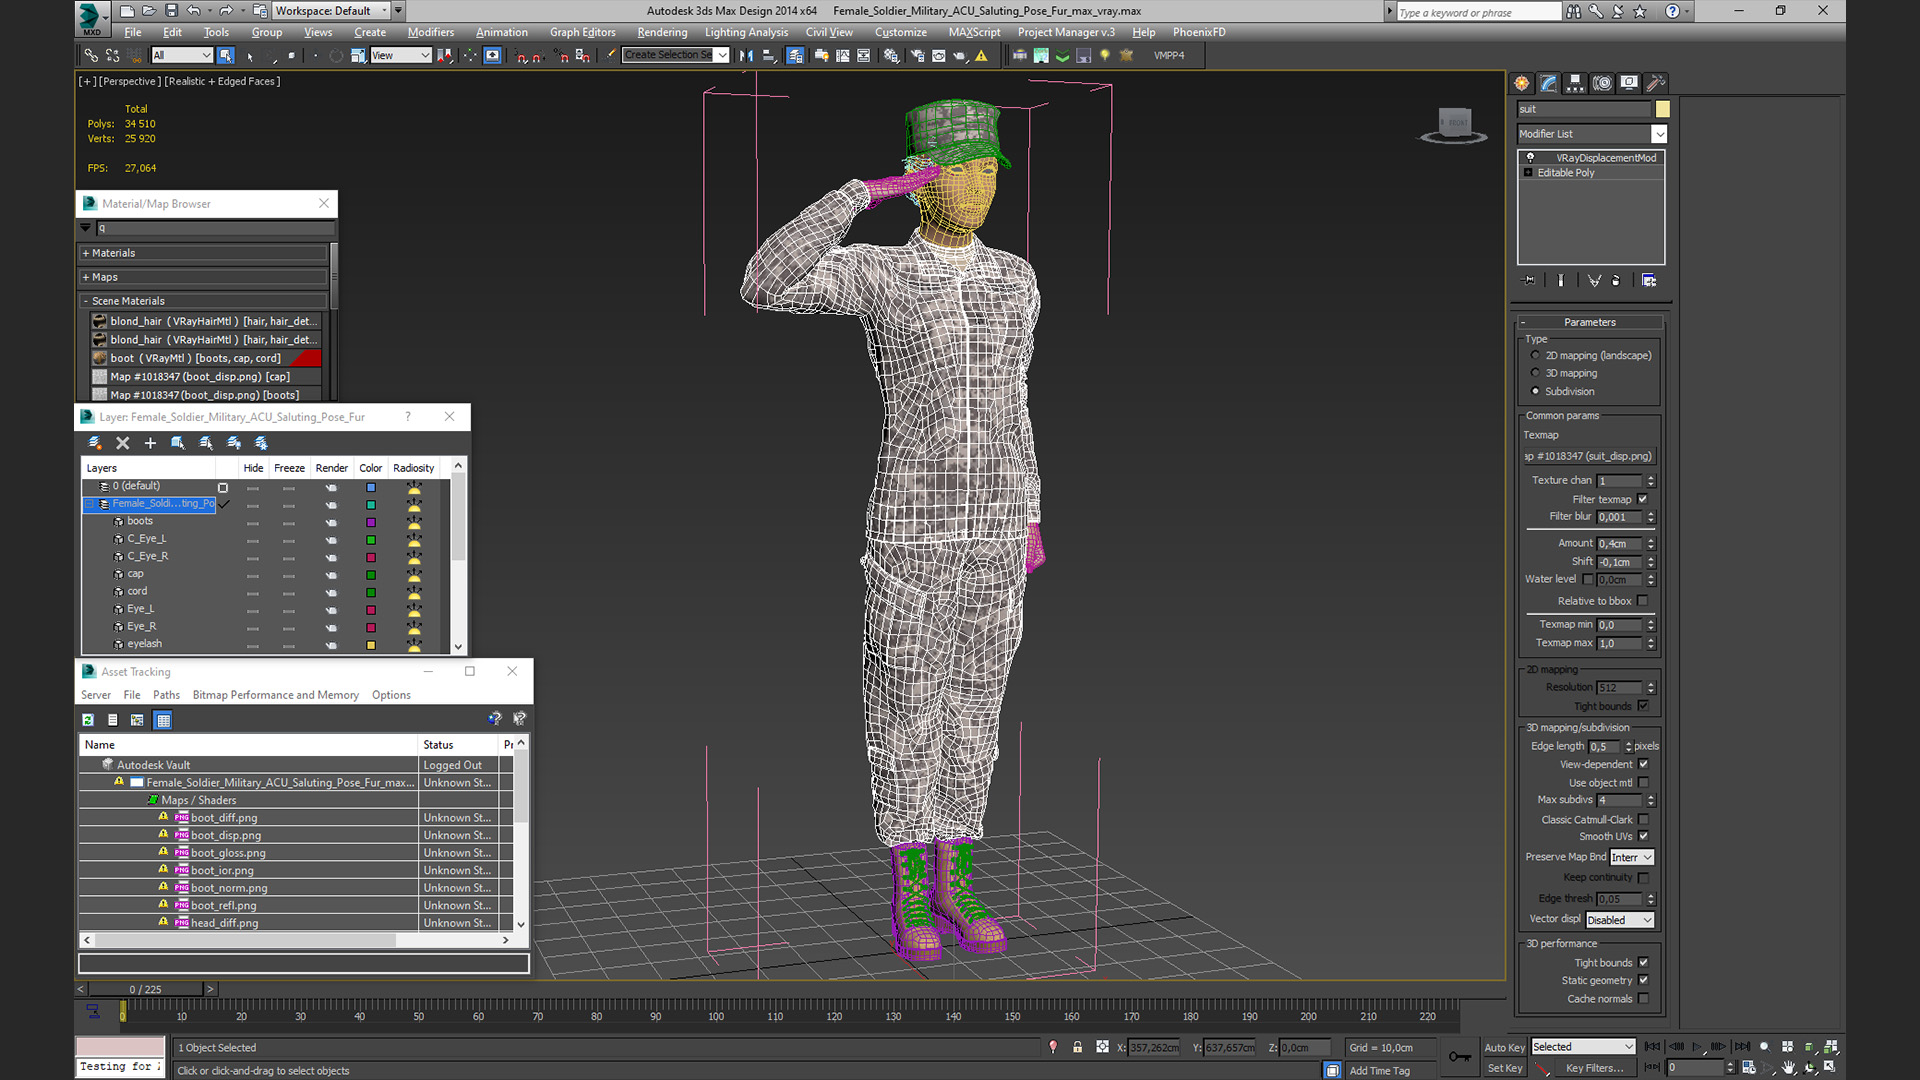Expand the Materials group in material browser
The height and width of the screenshot is (1080, 1920).
click(86, 253)
